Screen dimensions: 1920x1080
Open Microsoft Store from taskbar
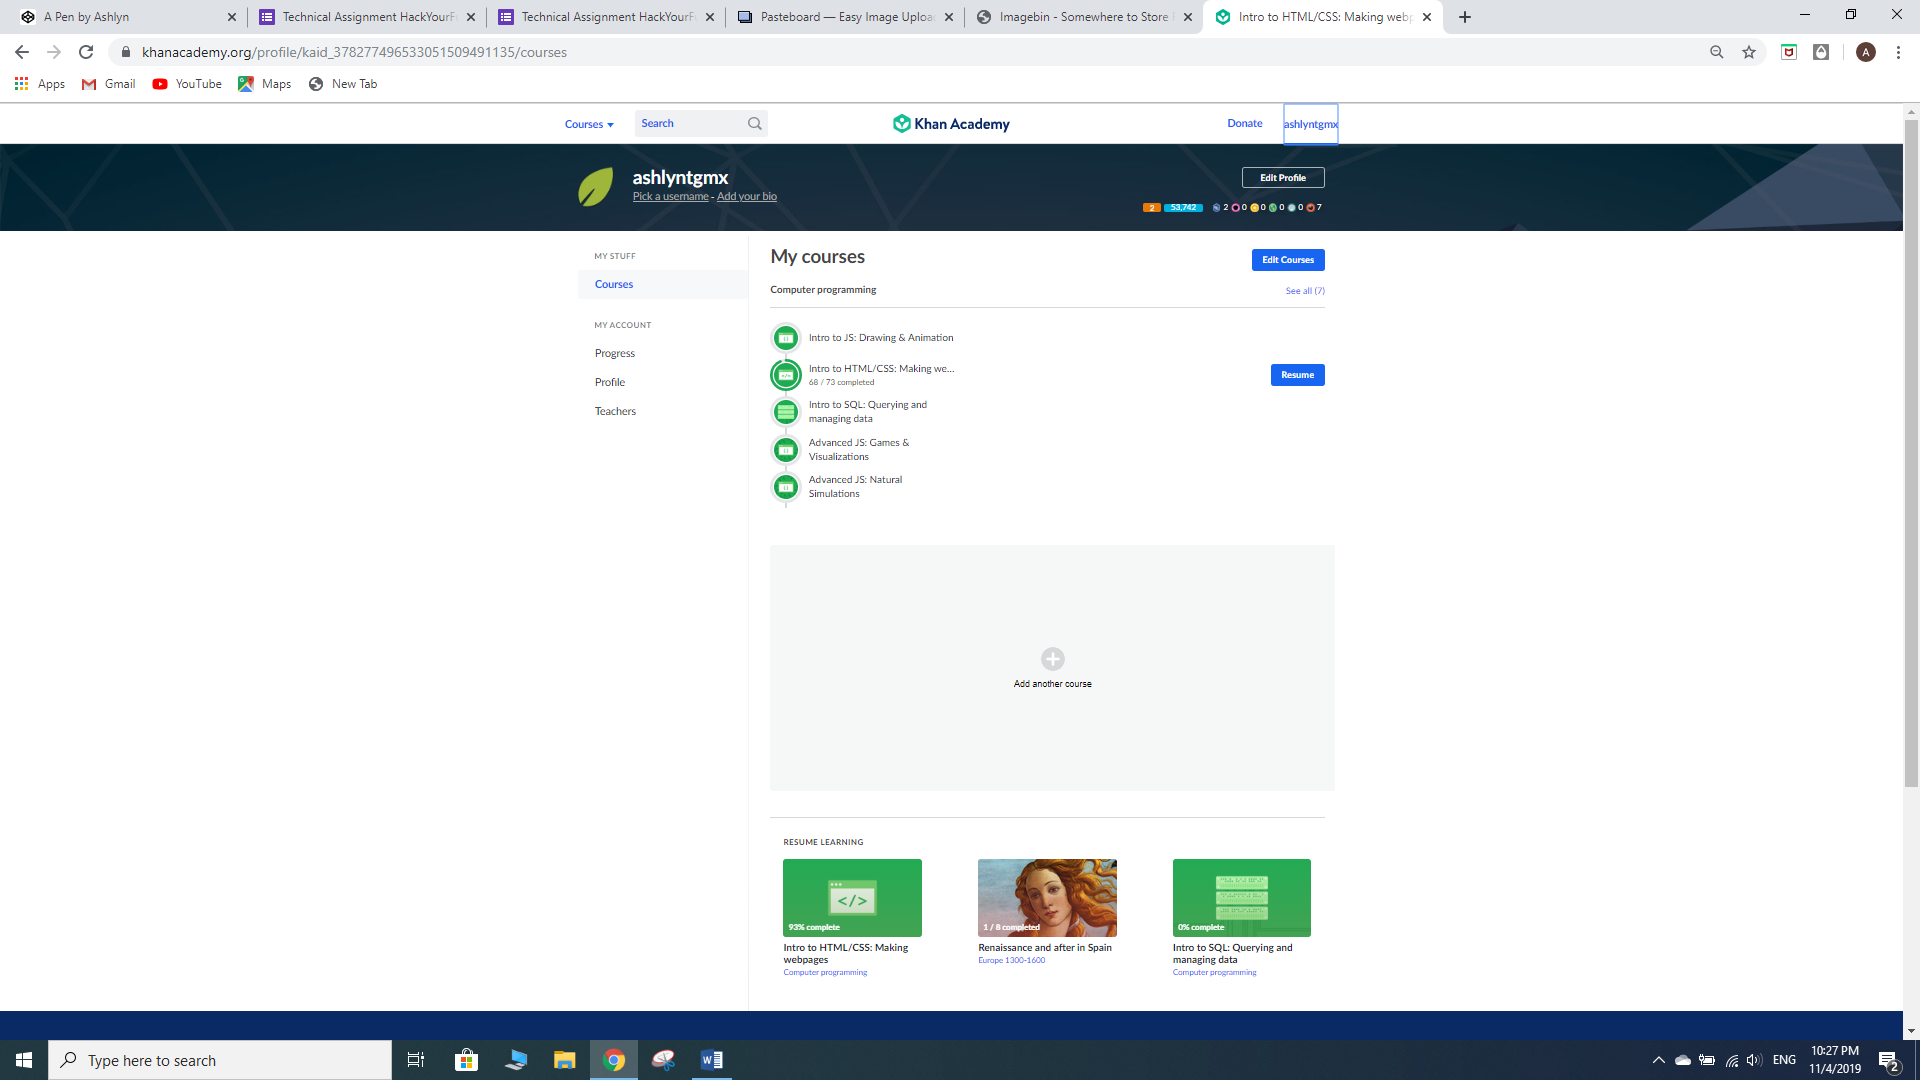tap(466, 1060)
